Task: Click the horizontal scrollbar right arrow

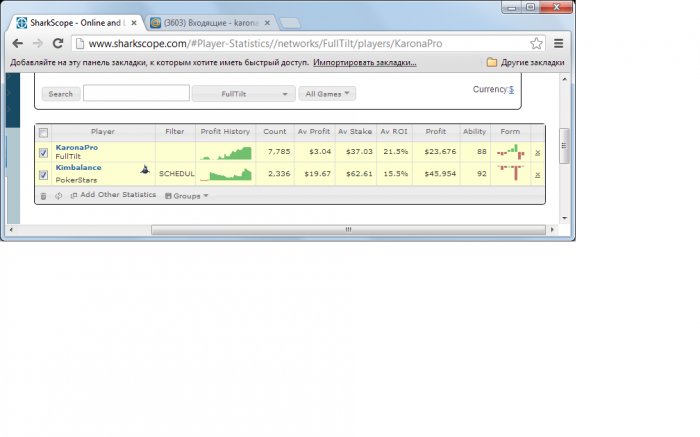Action: 553,229
